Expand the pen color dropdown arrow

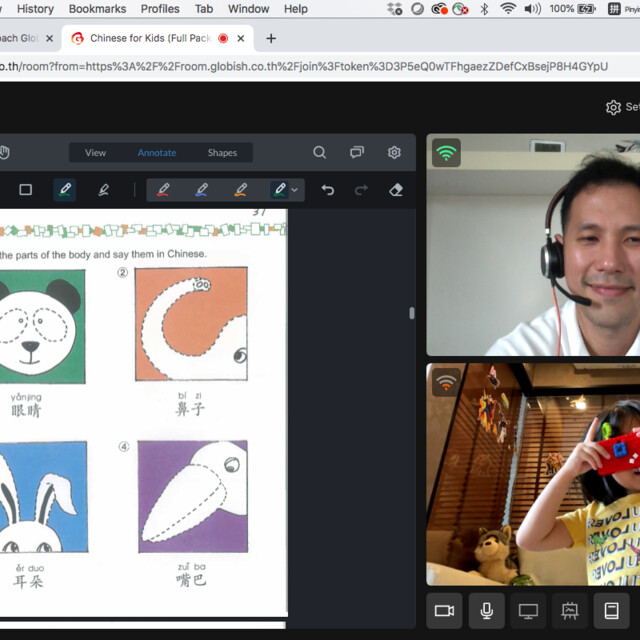coord(294,190)
